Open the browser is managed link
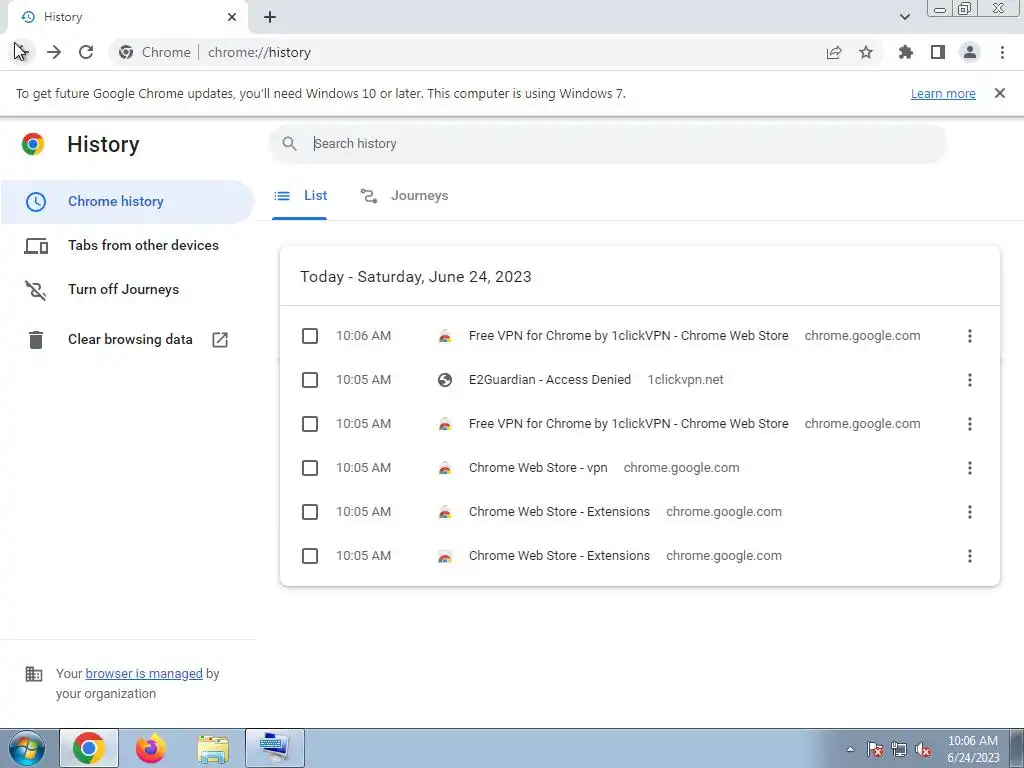 pos(144,673)
